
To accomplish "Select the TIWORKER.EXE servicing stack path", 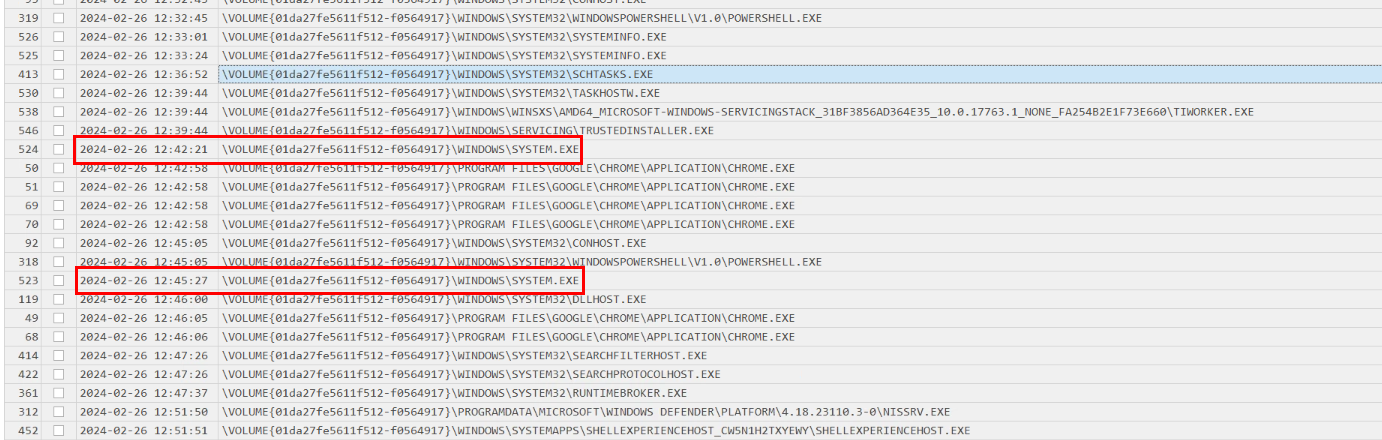I will [x=738, y=112].
